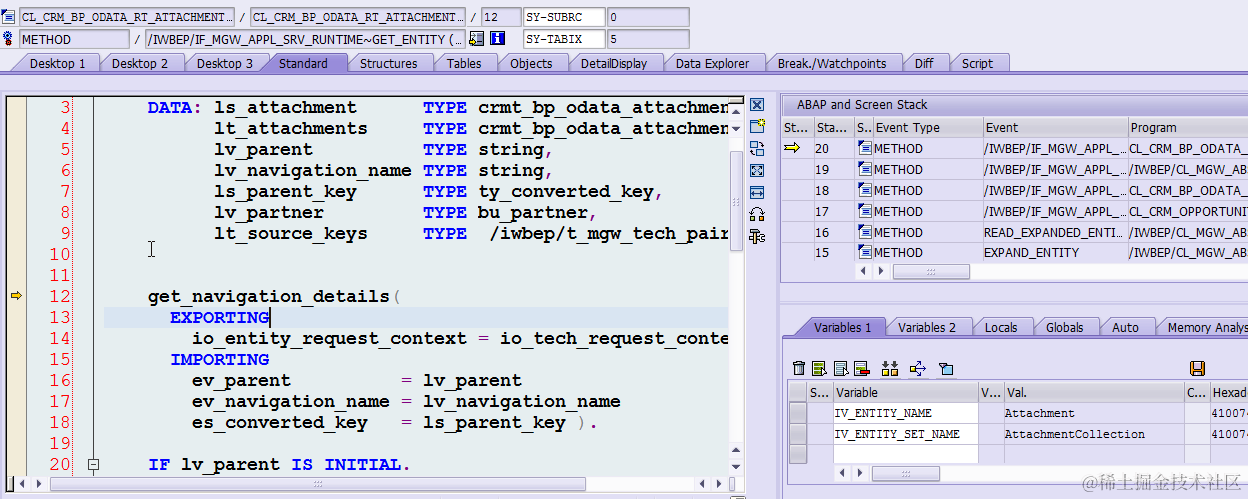Switch to the Auto tab
This screenshot has height=499, width=1248.
(1125, 327)
